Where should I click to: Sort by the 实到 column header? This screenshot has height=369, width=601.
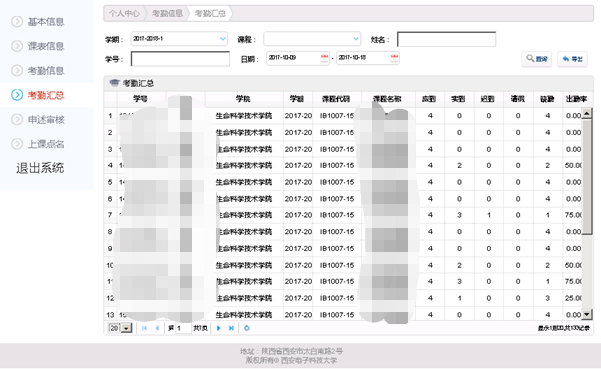pyautogui.click(x=458, y=99)
